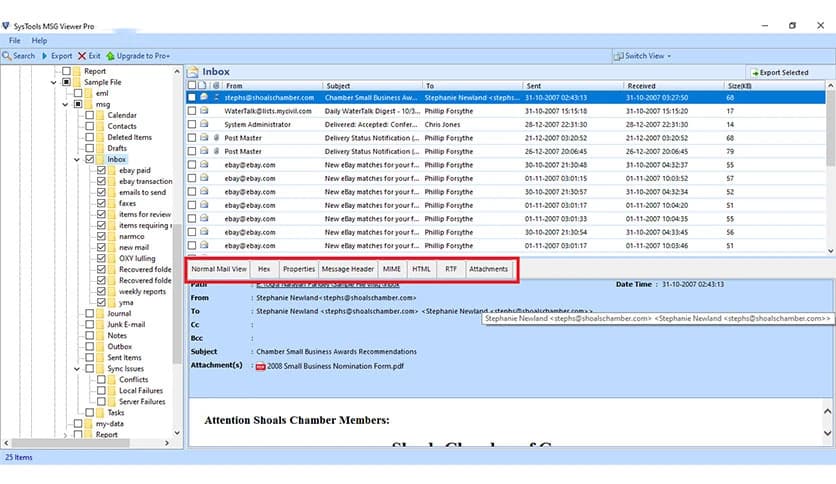Check the System Administrator email checkbox
Screen dimensions: 836x484
click(191, 124)
